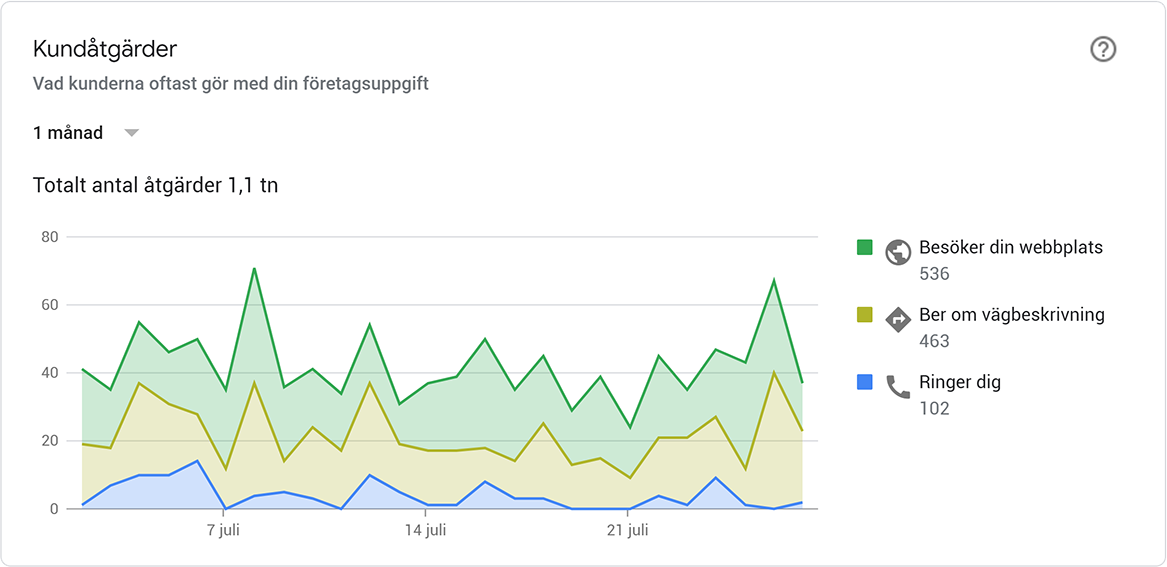Click the '21 juli' axis date label
This screenshot has height=567, width=1167.
[629, 531]
